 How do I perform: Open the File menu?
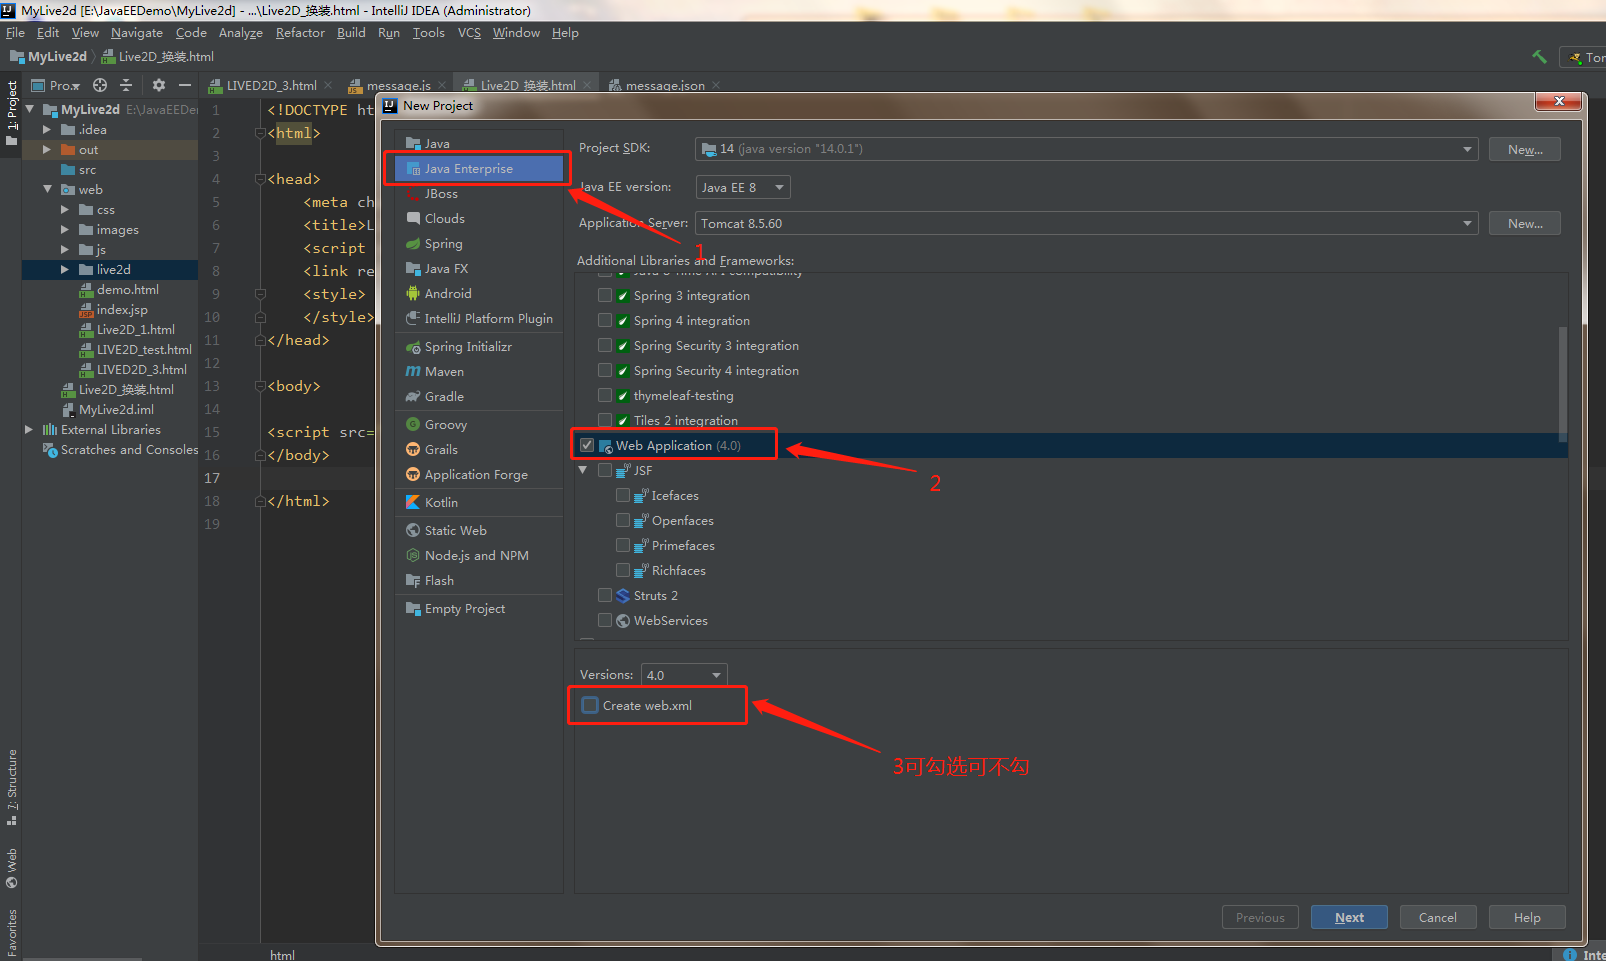[x=16, y=33]
